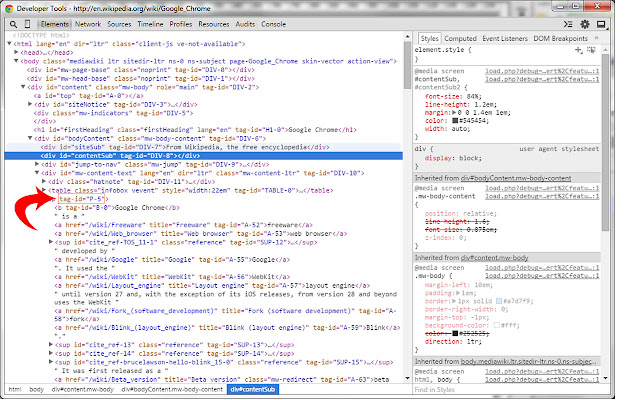Select the Styles sidebar tab
Image resolution: width=640 pixels, height=400 pixels.
click(429, 38)
